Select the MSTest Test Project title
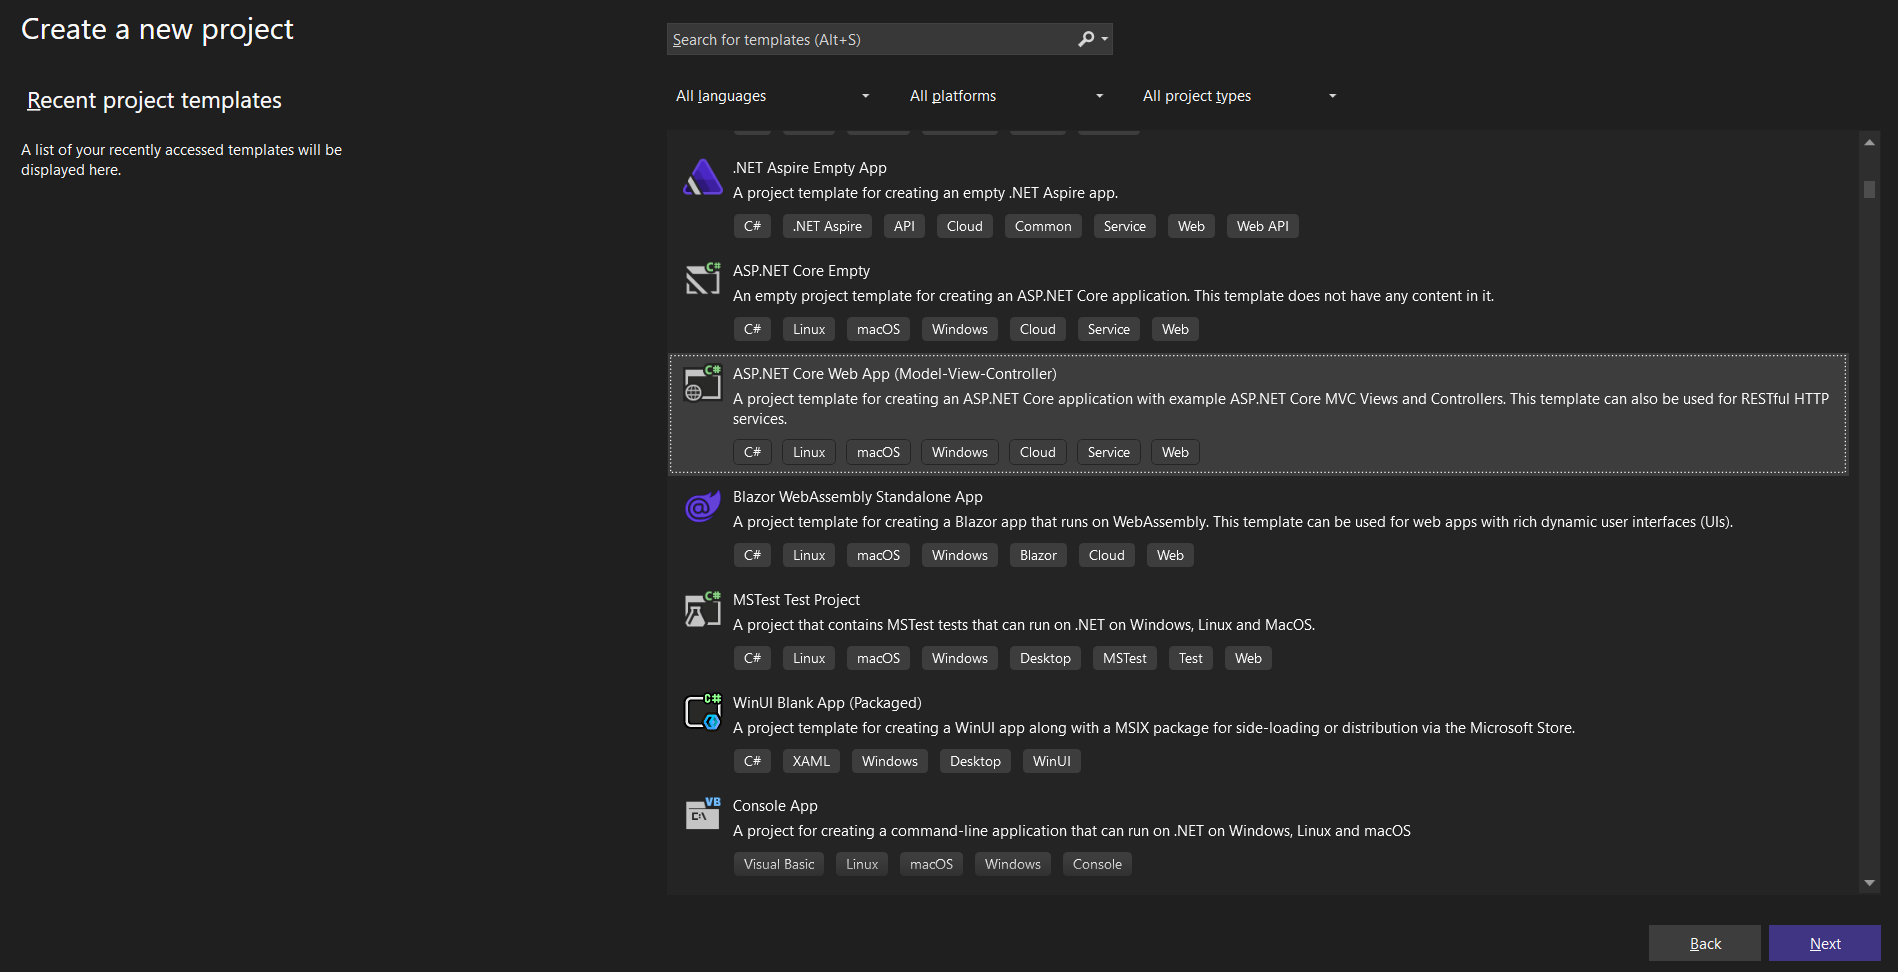Screen dimensions: 1898x972 [796, 600]
